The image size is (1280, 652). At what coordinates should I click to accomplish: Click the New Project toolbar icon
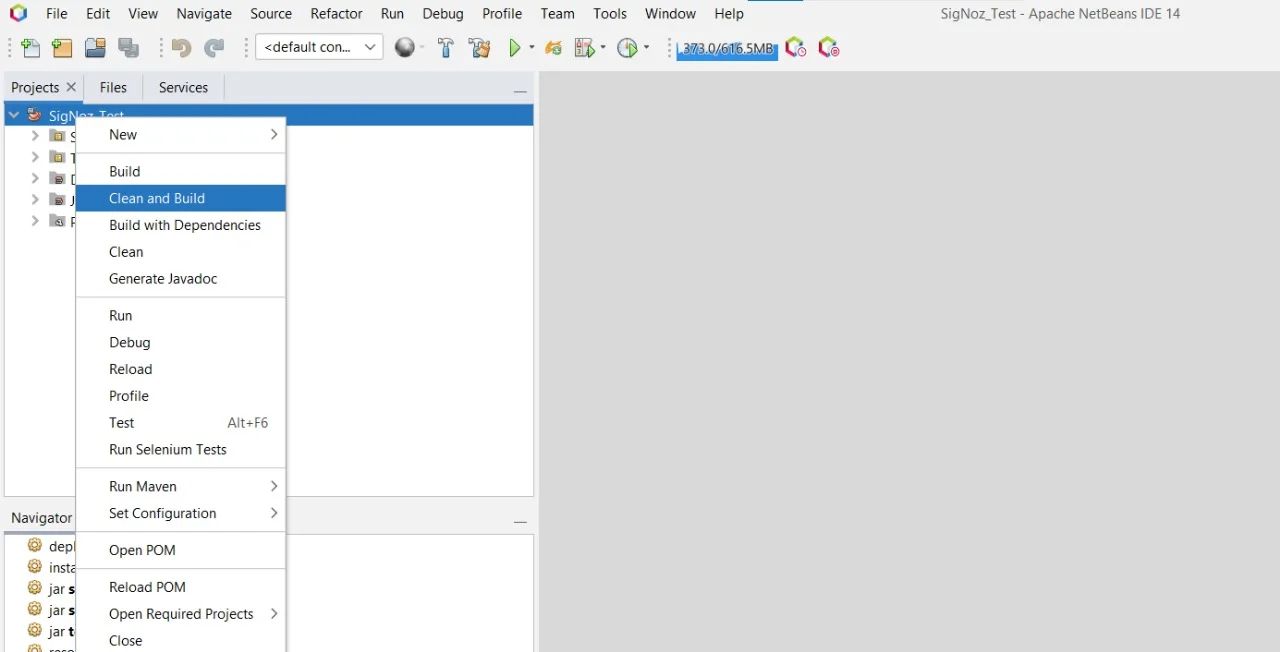62,48
